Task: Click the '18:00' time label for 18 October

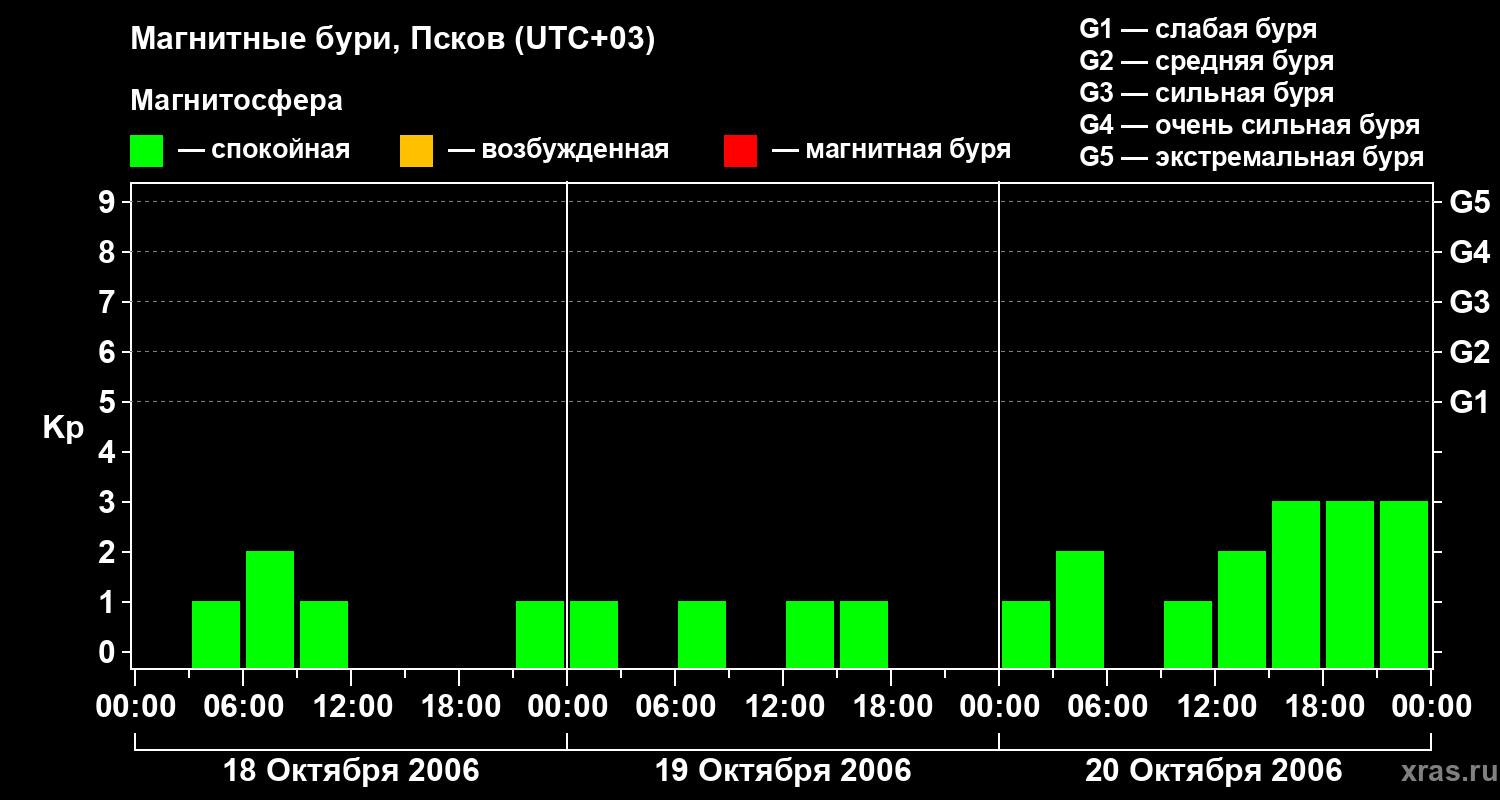Action: tap(459, 707)
